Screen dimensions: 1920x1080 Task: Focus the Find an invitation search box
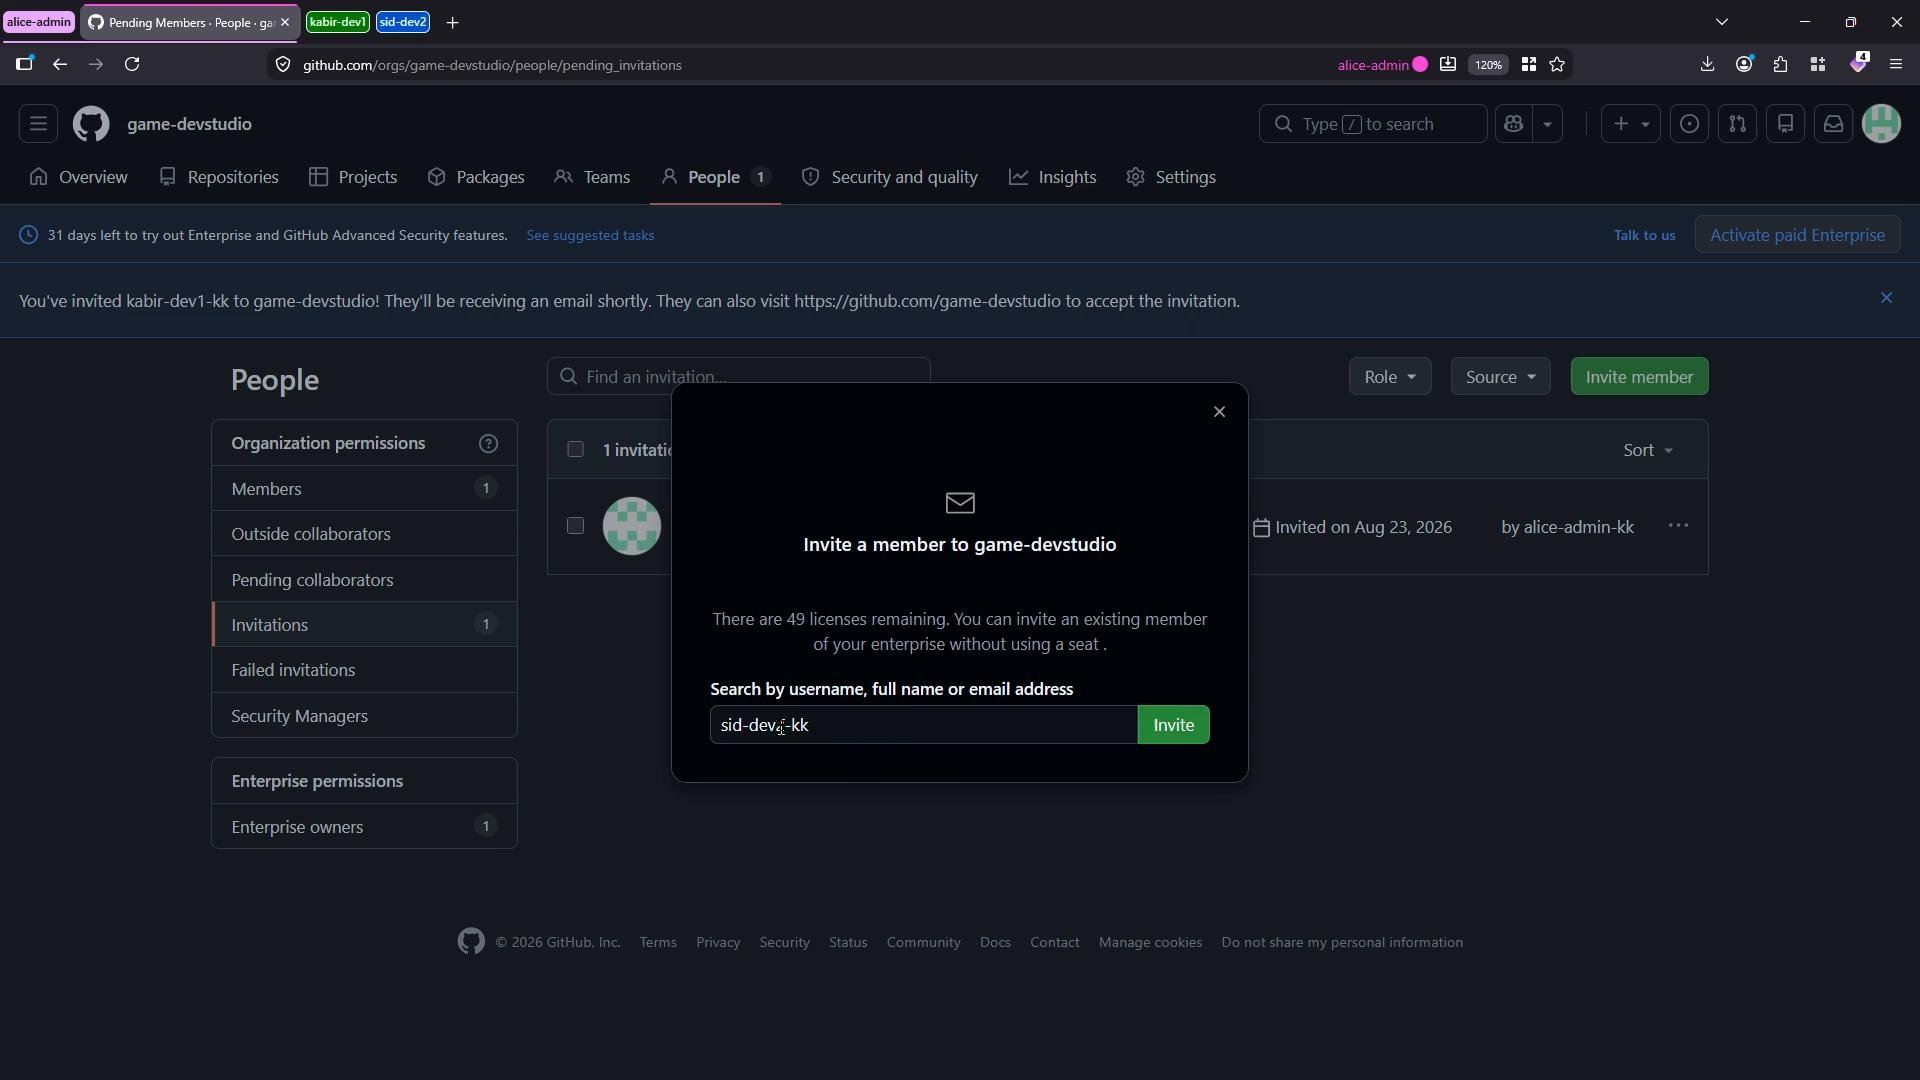(738, 376)
